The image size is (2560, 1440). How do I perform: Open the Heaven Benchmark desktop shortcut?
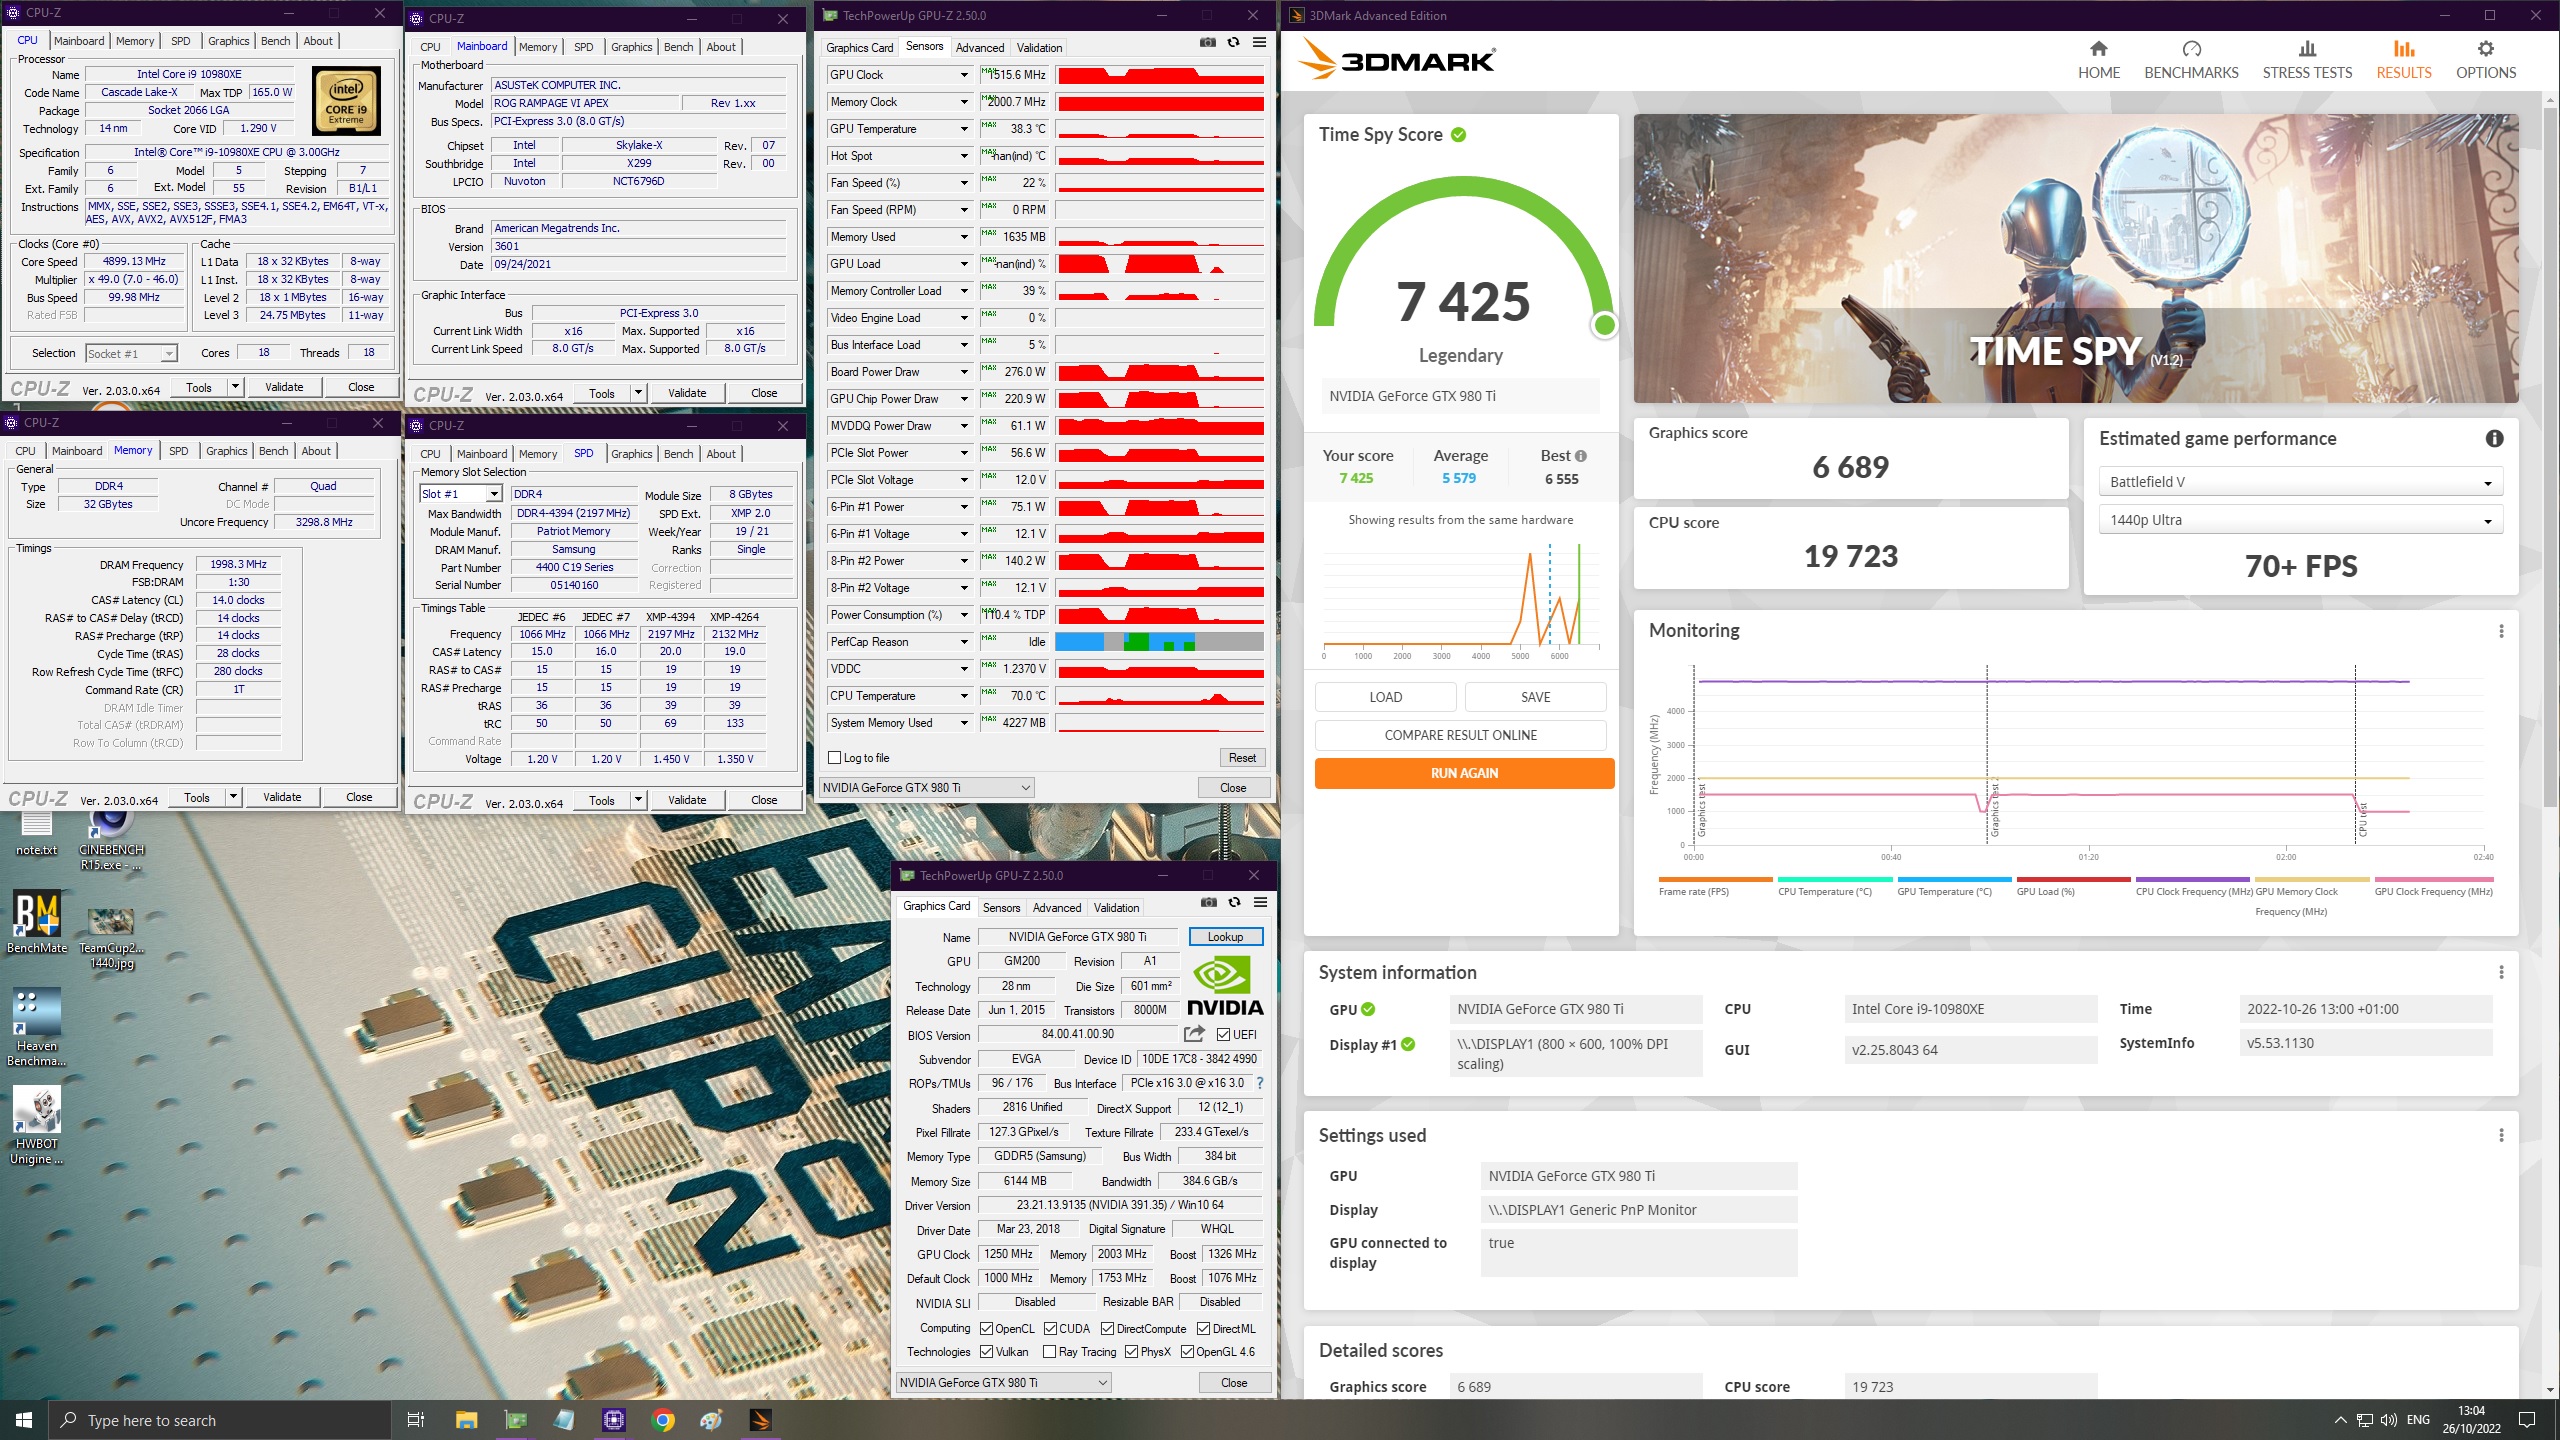pos(37,1027)
